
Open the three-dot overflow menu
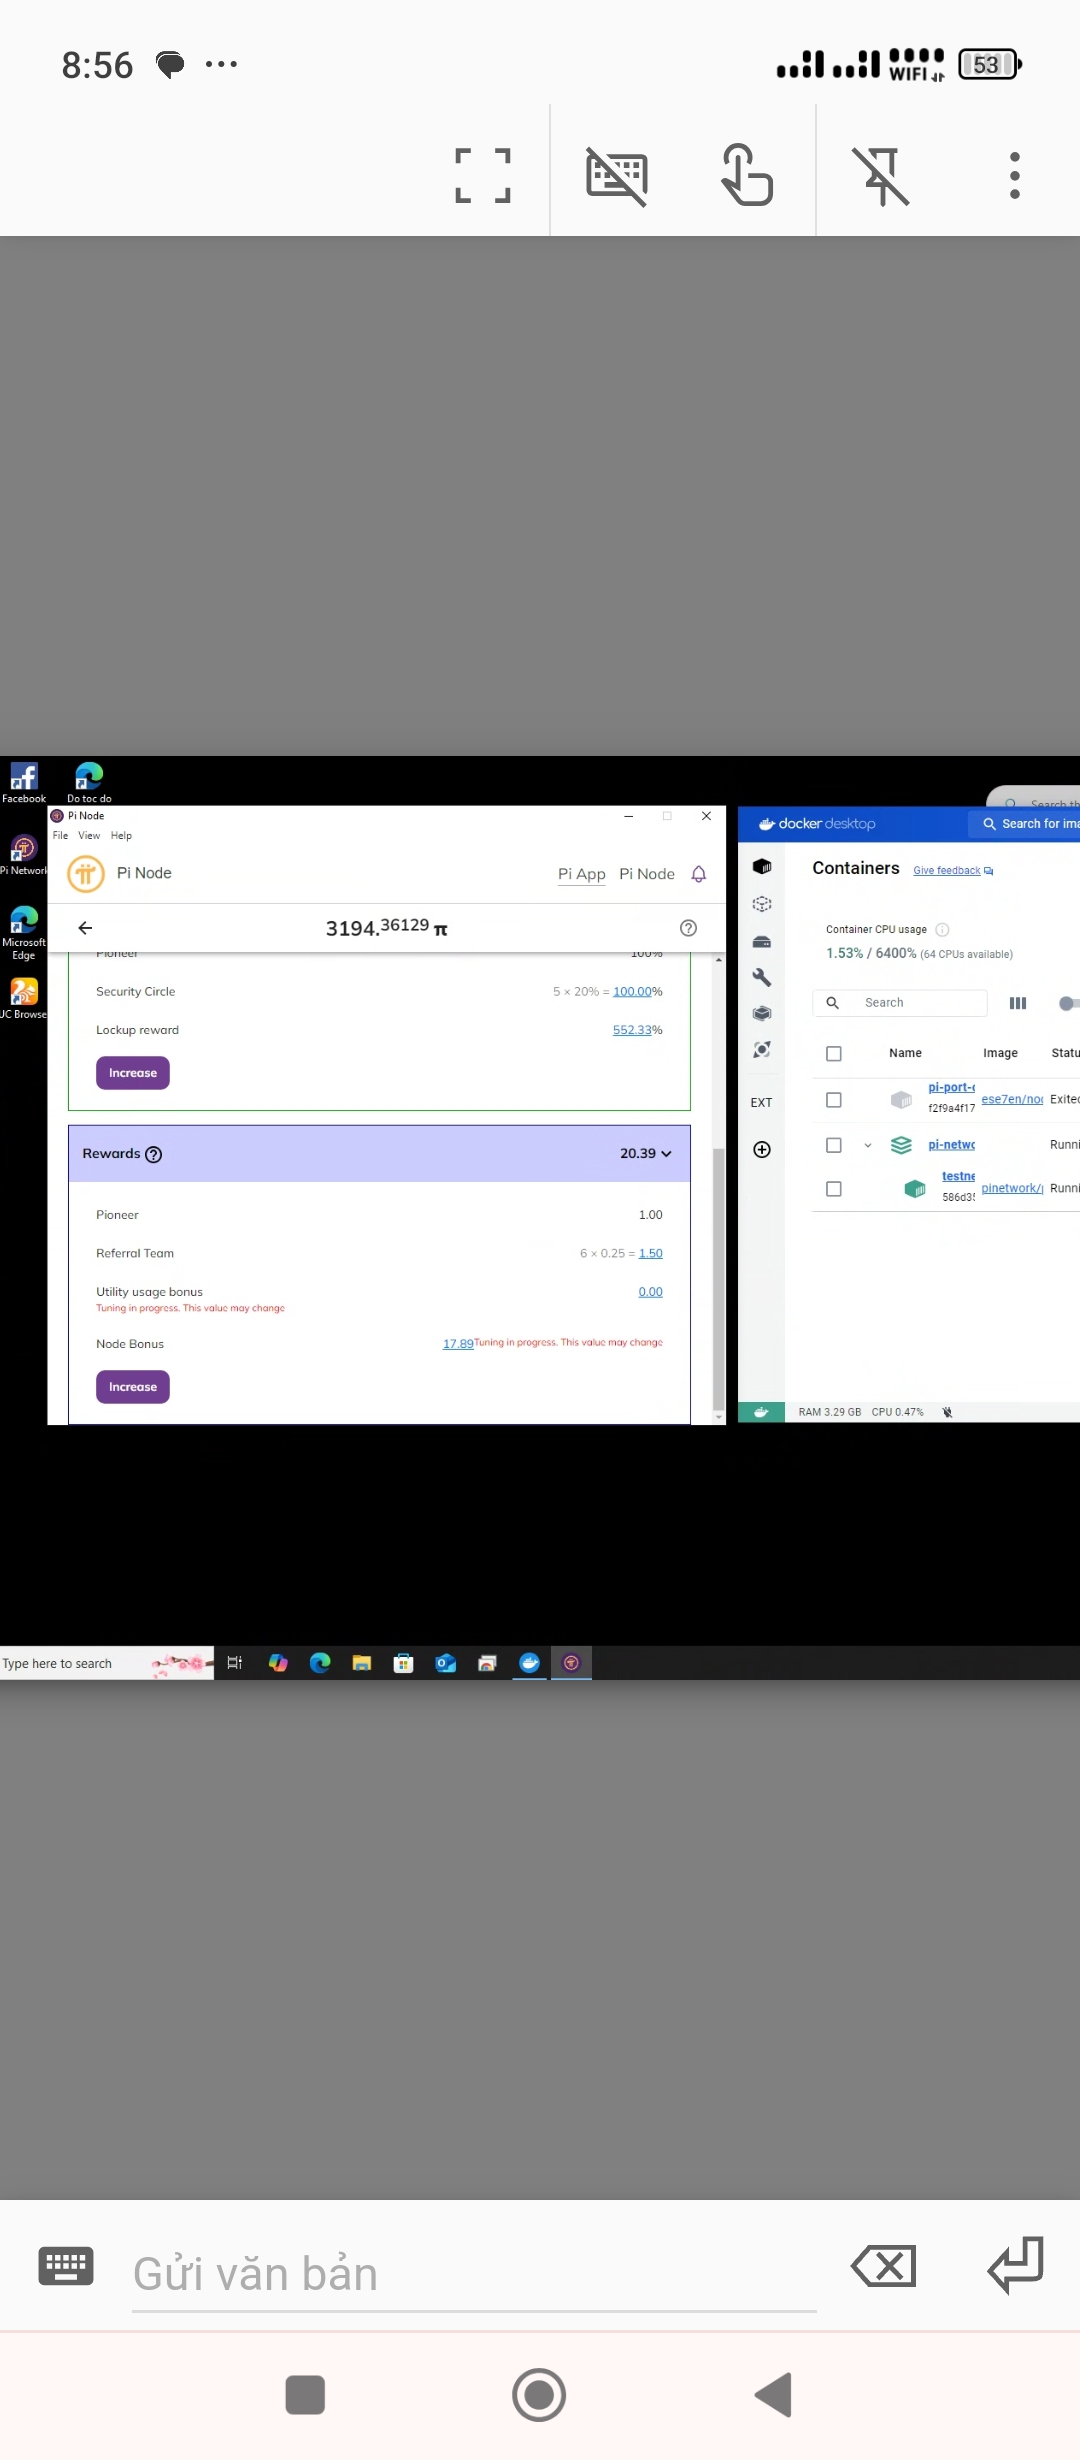[x=1014, y=176]
